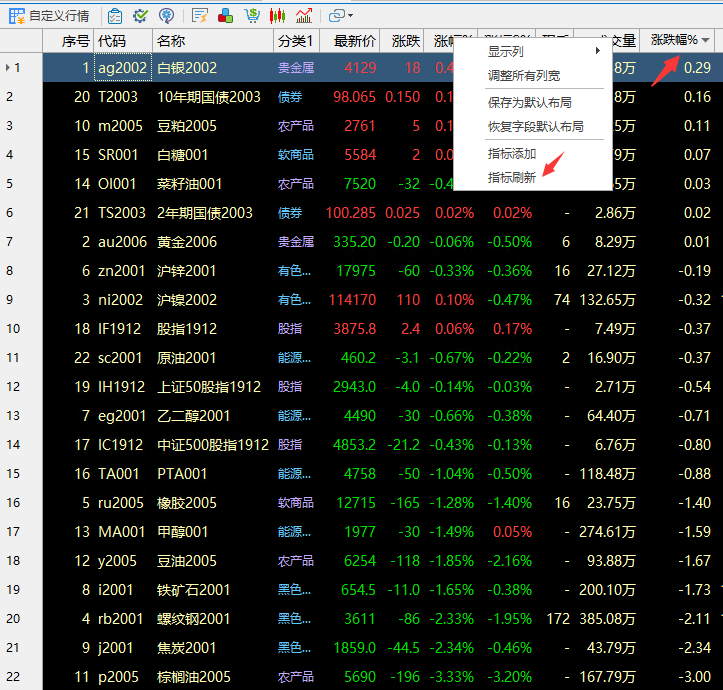Select 指标刷新 in the context menu
723x690 pixels.
pos(512,178)
